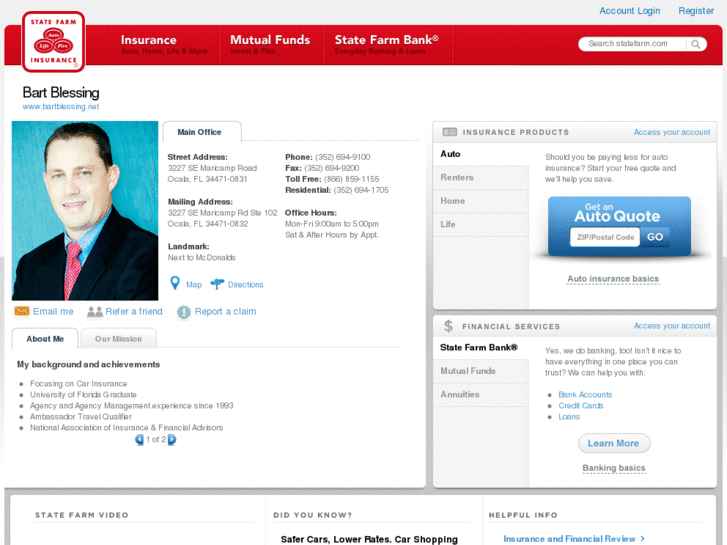This screenshot has height=545, width=727.
Task: Click the email envelope icon
Action: click(22, 311)
